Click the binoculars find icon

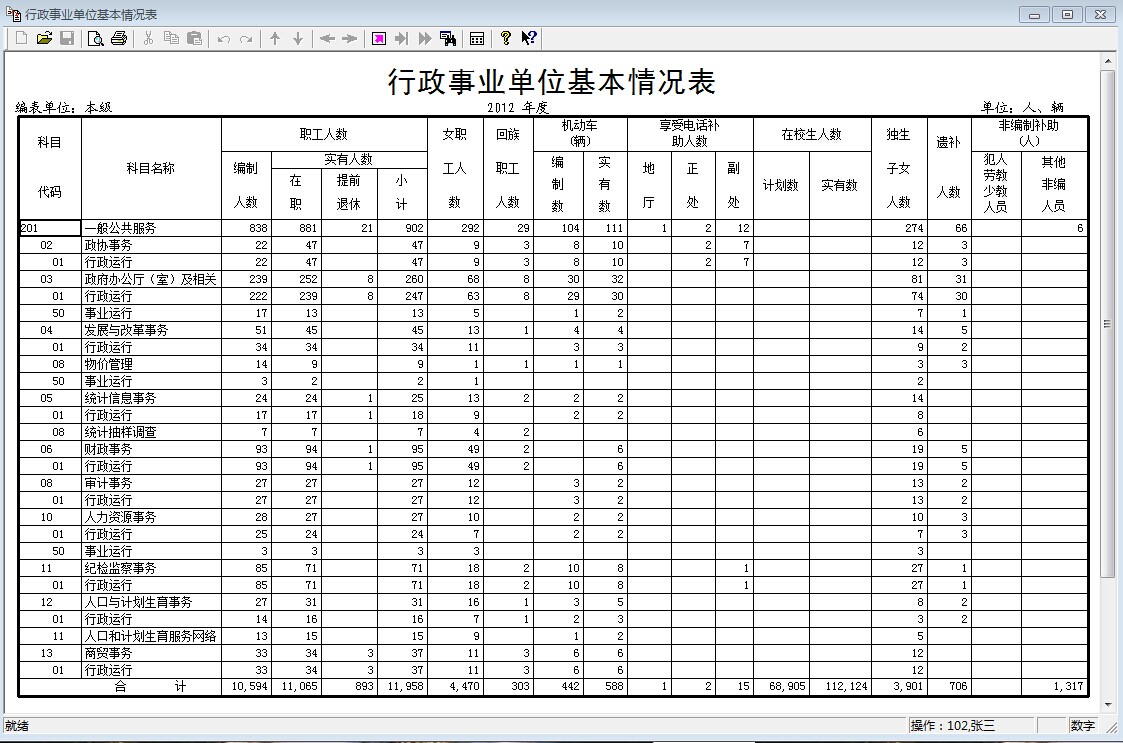click(x=448, y=38)
